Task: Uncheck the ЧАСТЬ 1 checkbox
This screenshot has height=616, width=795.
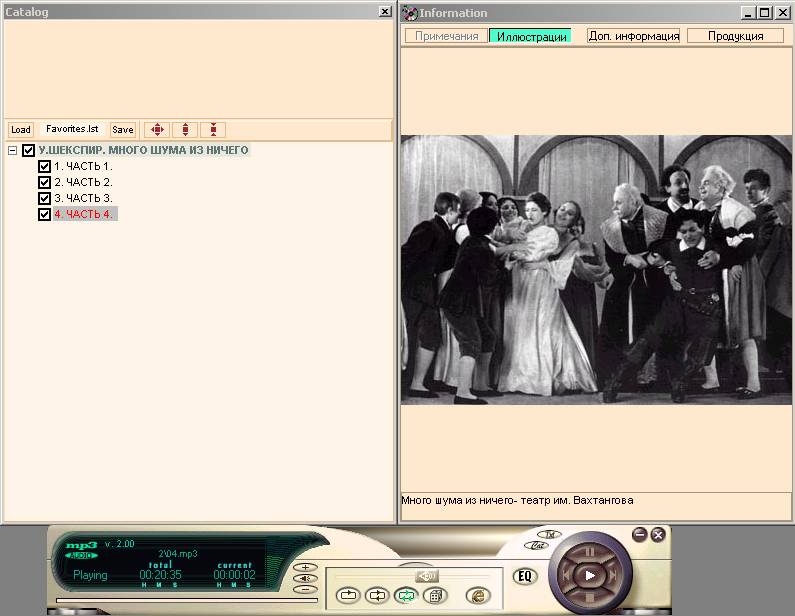Action: point(44,166)
